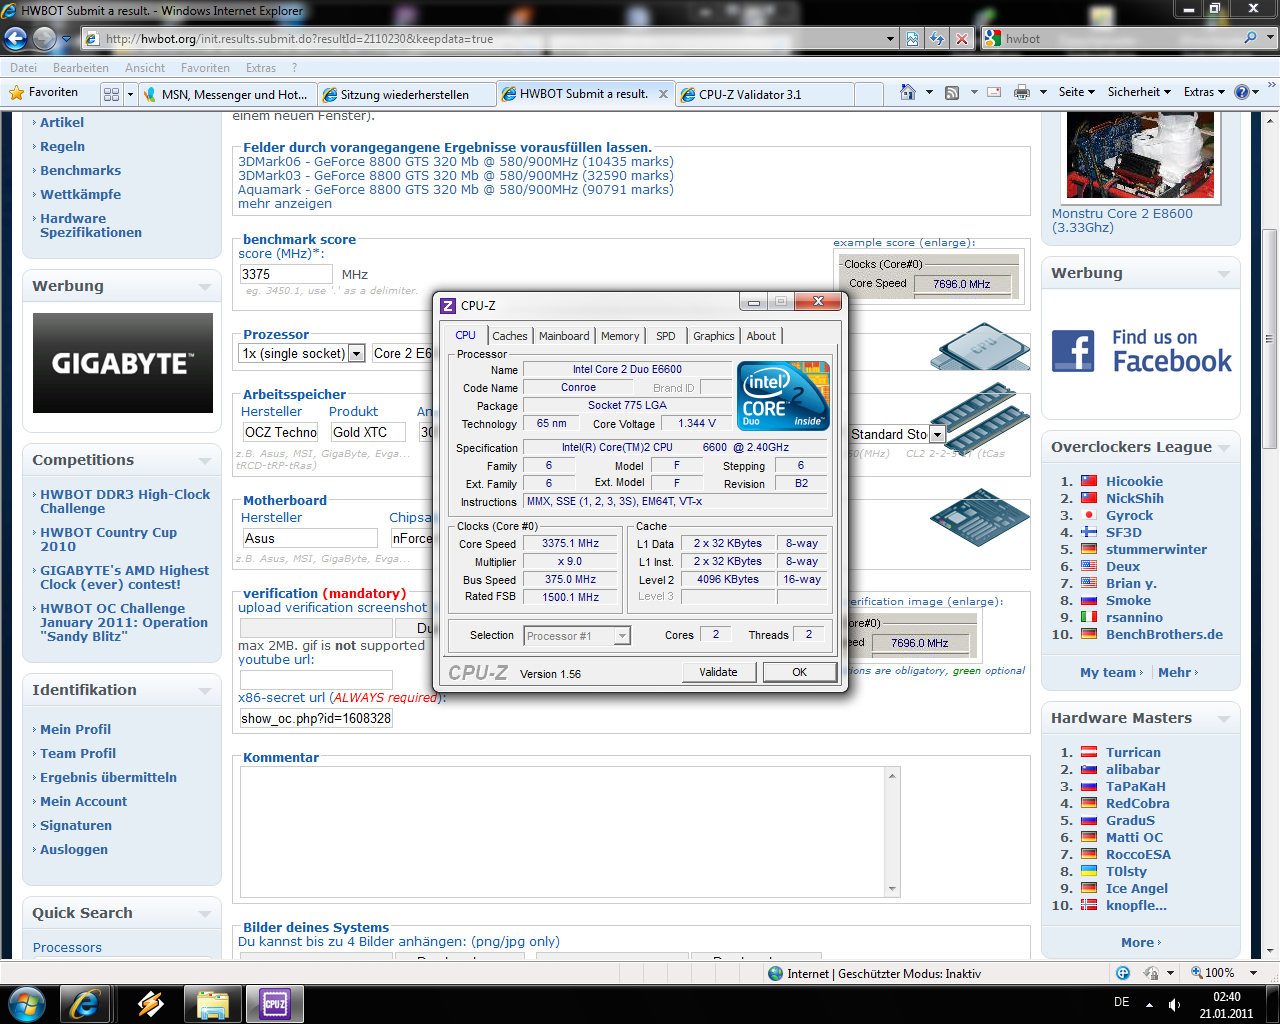Click the Hicookie league member link
1280x1024 pixels.
point(1134,481)
